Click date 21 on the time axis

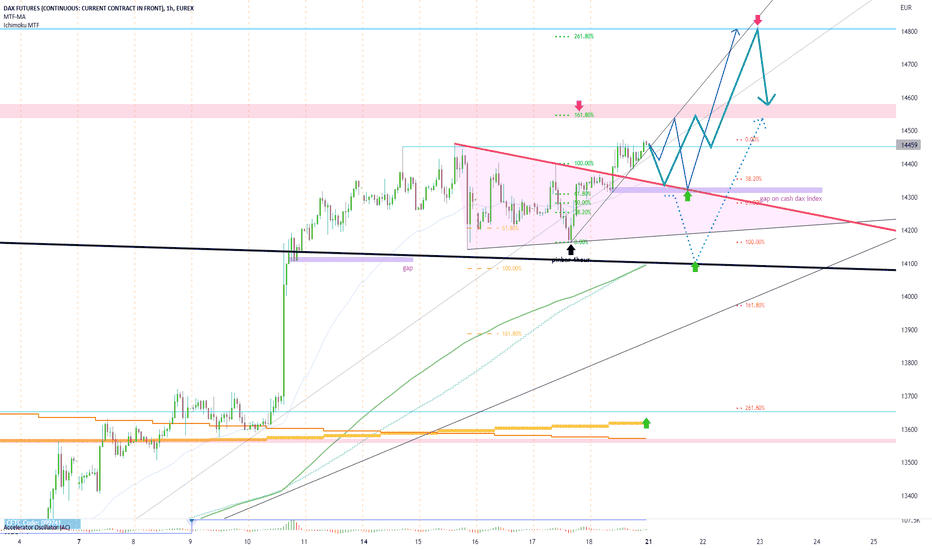(648, 542)
